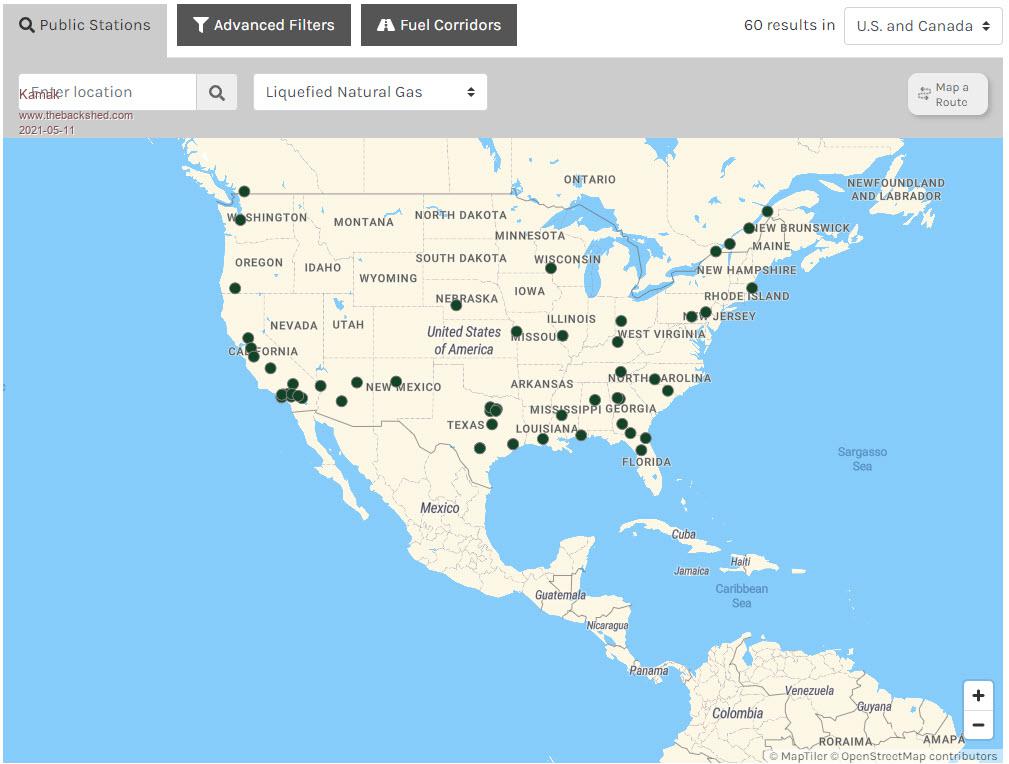Click the northernmost Washington station marker

tap(244, 191)
